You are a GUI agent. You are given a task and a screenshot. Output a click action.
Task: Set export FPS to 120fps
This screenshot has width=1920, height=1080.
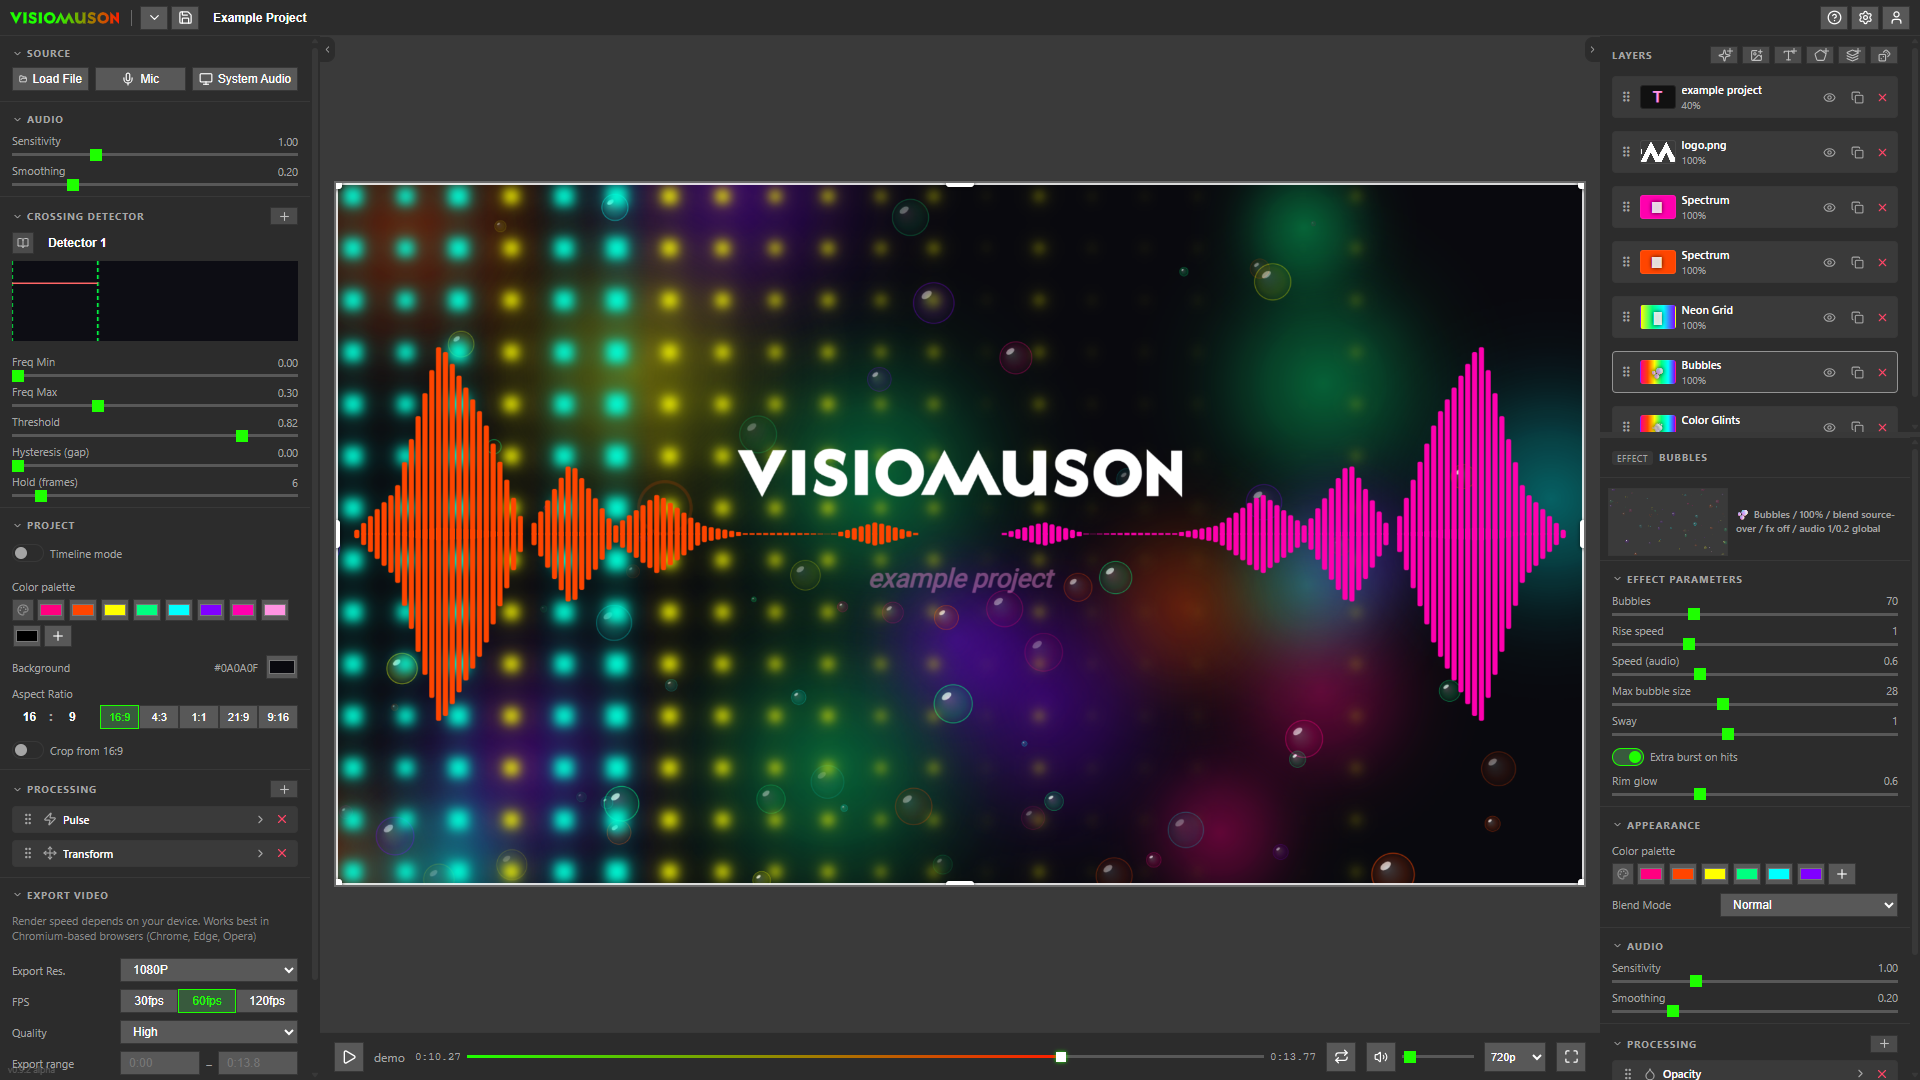click(x=267, y=1001)
